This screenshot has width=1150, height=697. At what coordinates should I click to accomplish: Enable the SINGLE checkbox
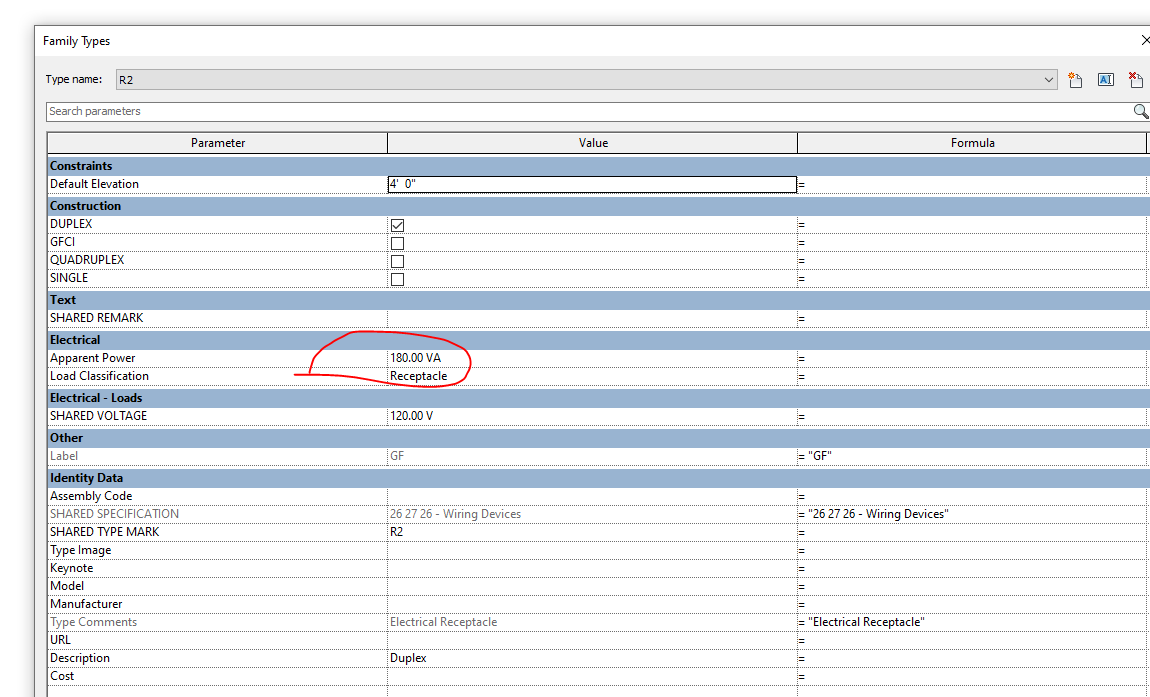(x=397, y=279)
